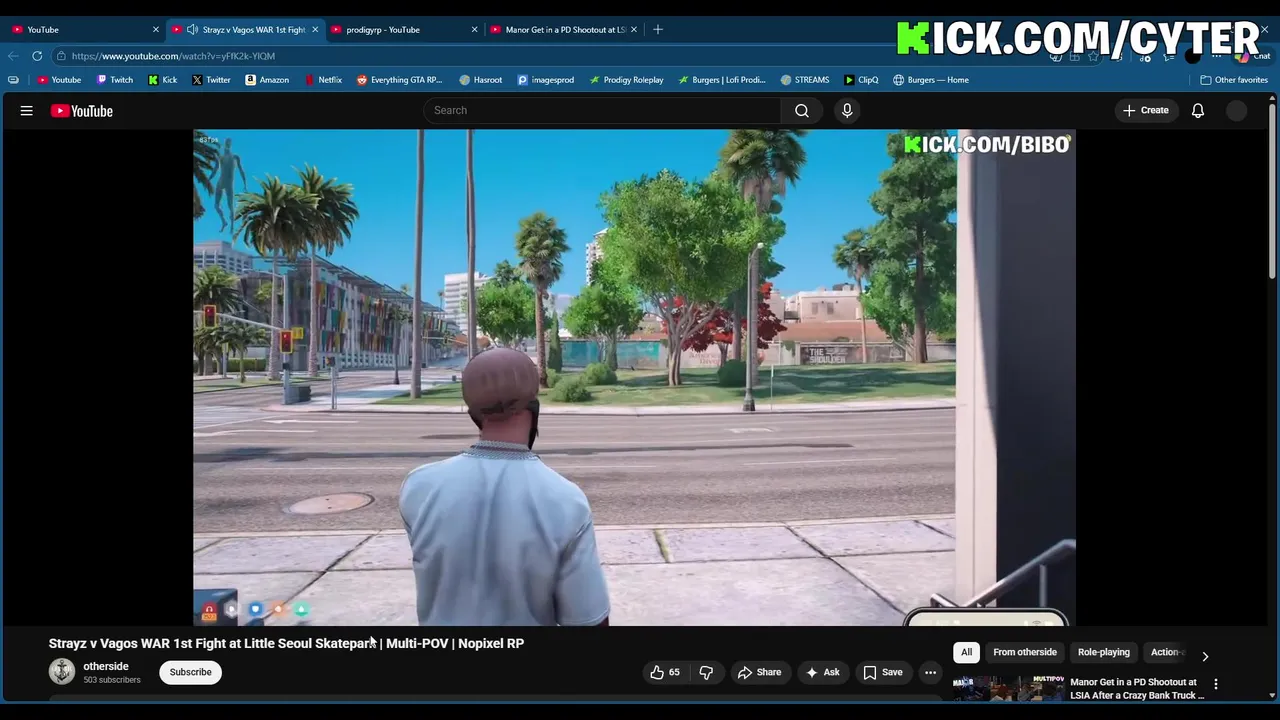
Task: Click the search magnifier button
Action: click(802, 110)
